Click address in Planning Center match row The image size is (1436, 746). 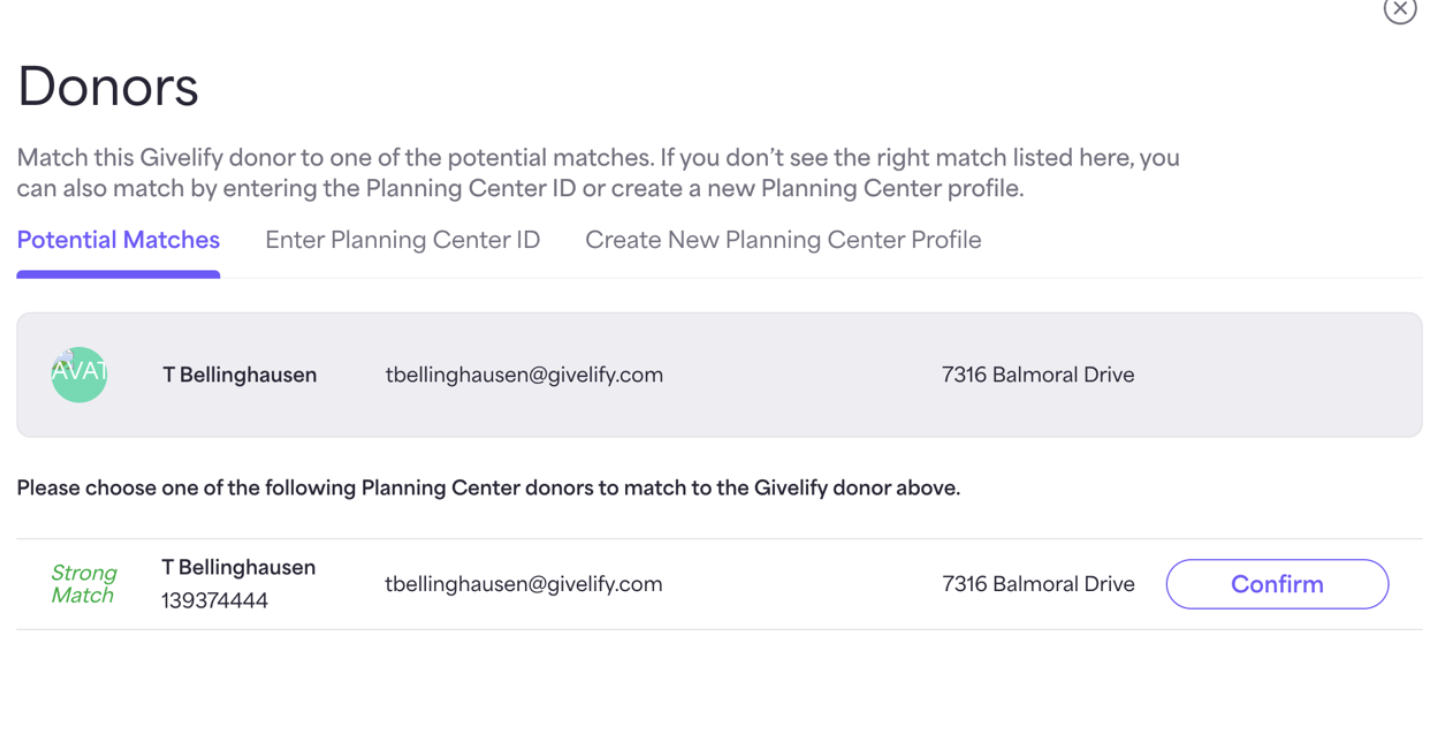pyautogui.click(x=1038, y=584)
